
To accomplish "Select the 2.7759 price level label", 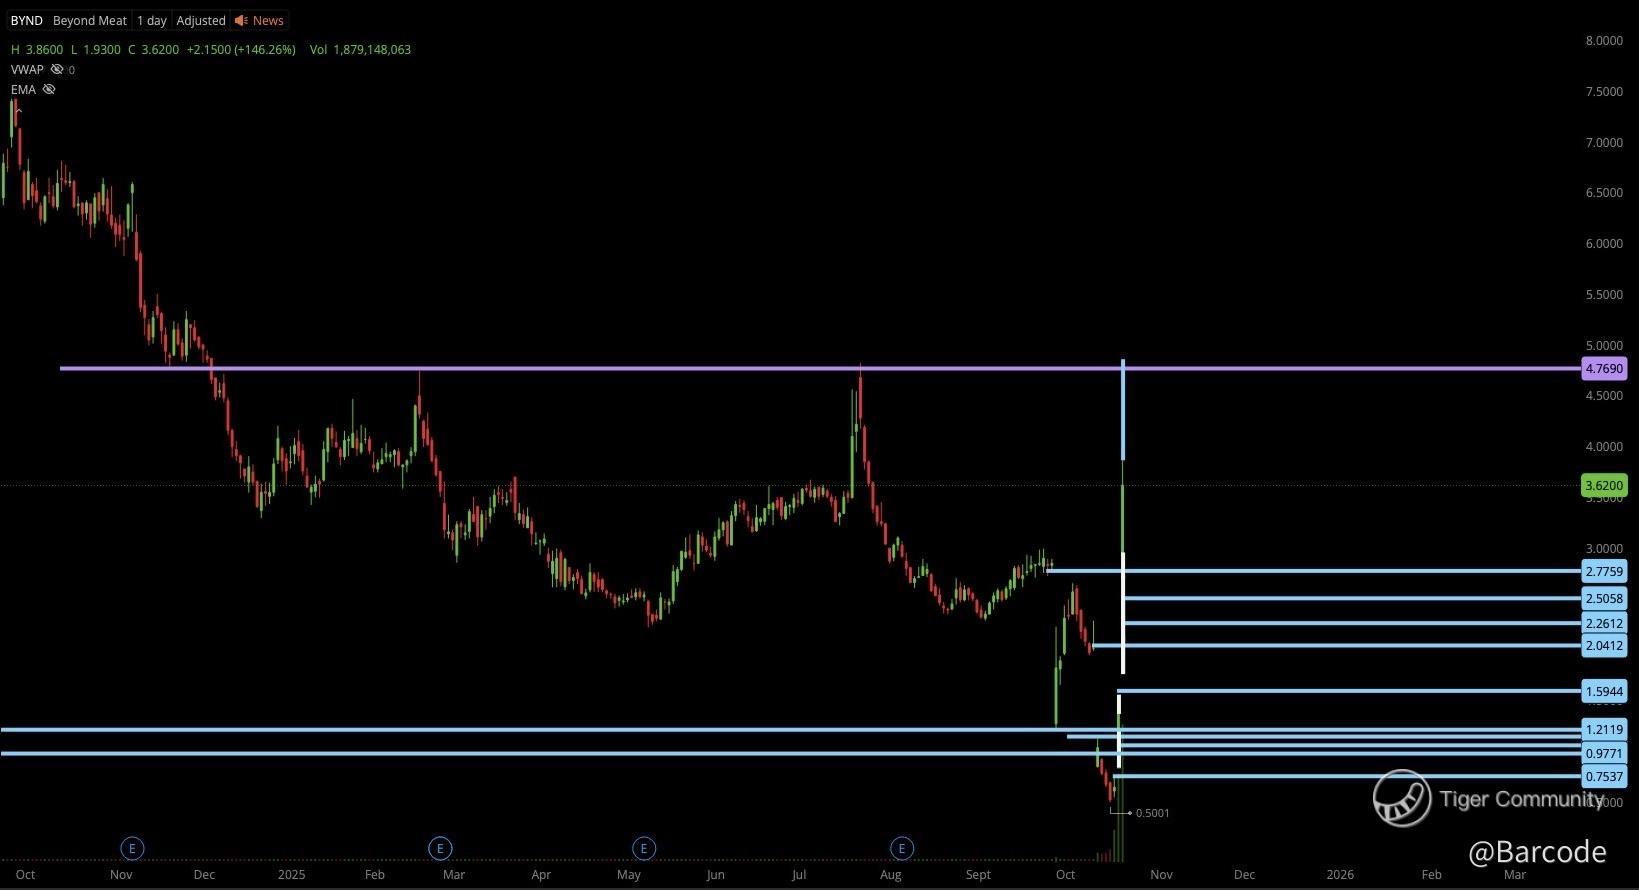I will point(1604,572).
